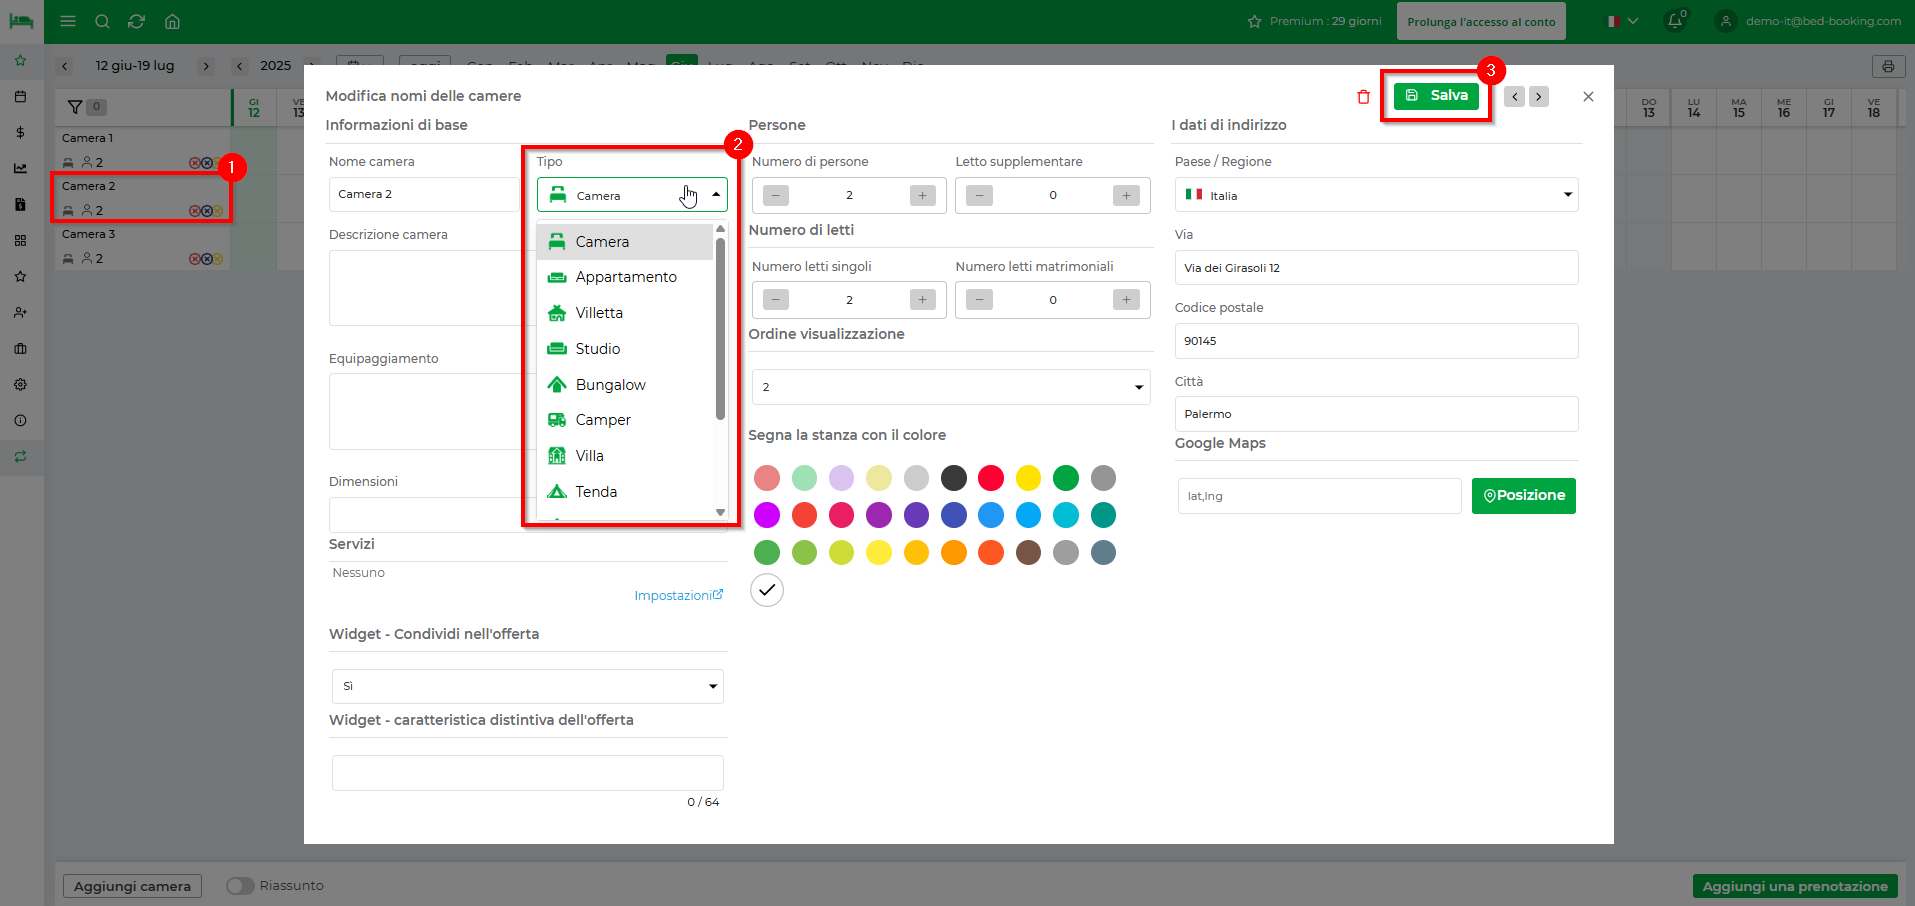The height and width of the screenshot is (906, 1915).
Task: Open the Tipo dropdown showing Camera
Action: tap(632, 195)
